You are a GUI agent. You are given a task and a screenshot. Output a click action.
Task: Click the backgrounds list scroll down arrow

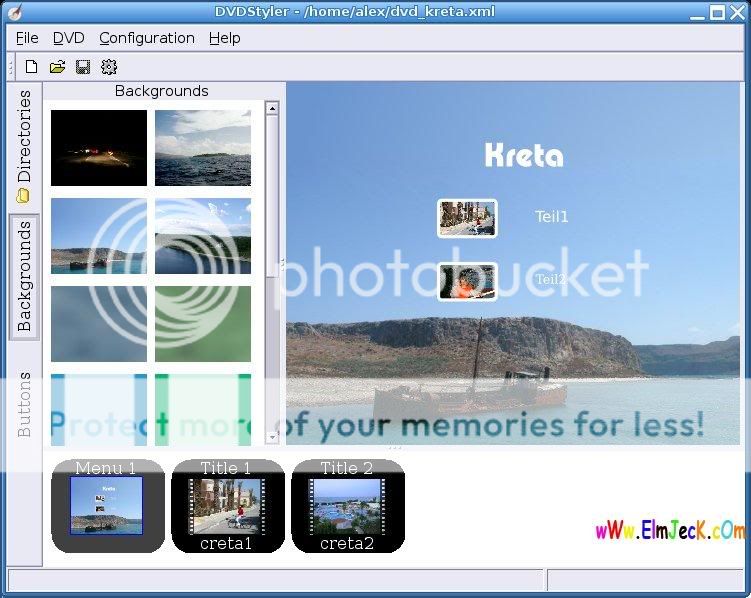(272, 437)
